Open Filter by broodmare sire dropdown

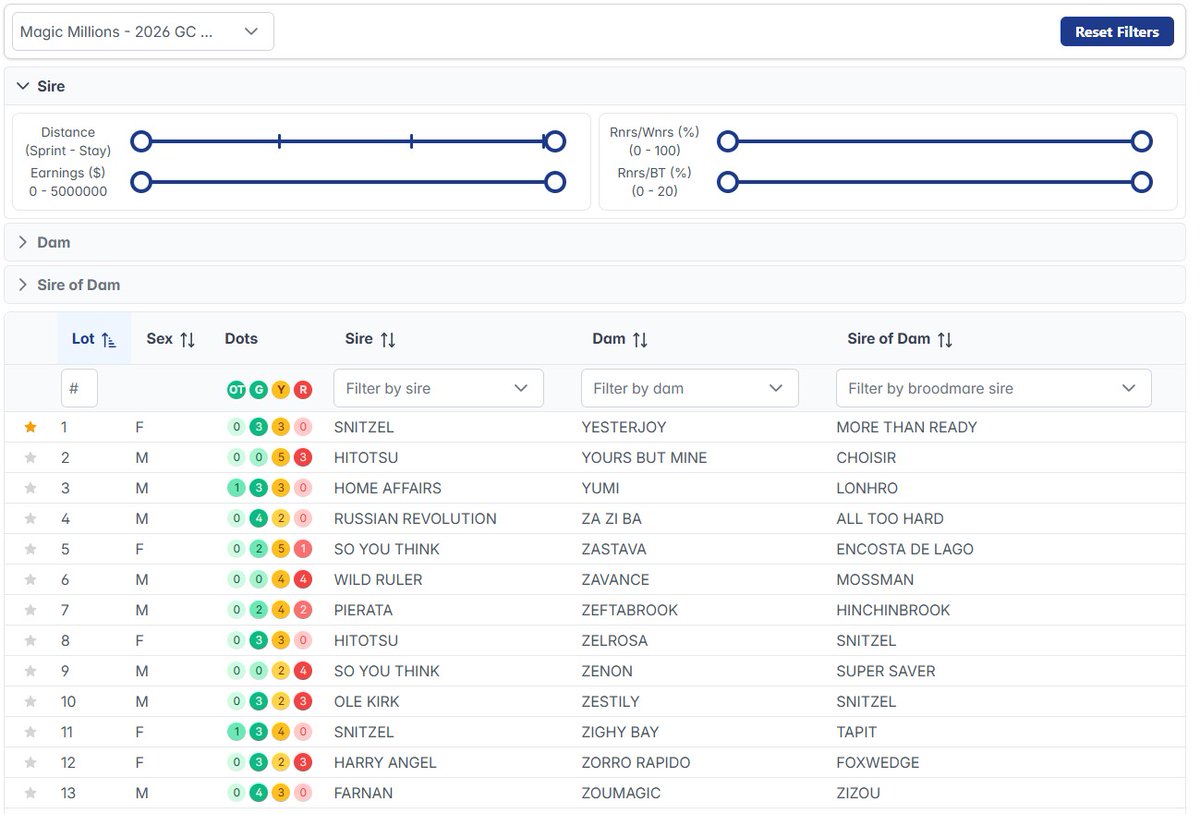click(994, 388)
